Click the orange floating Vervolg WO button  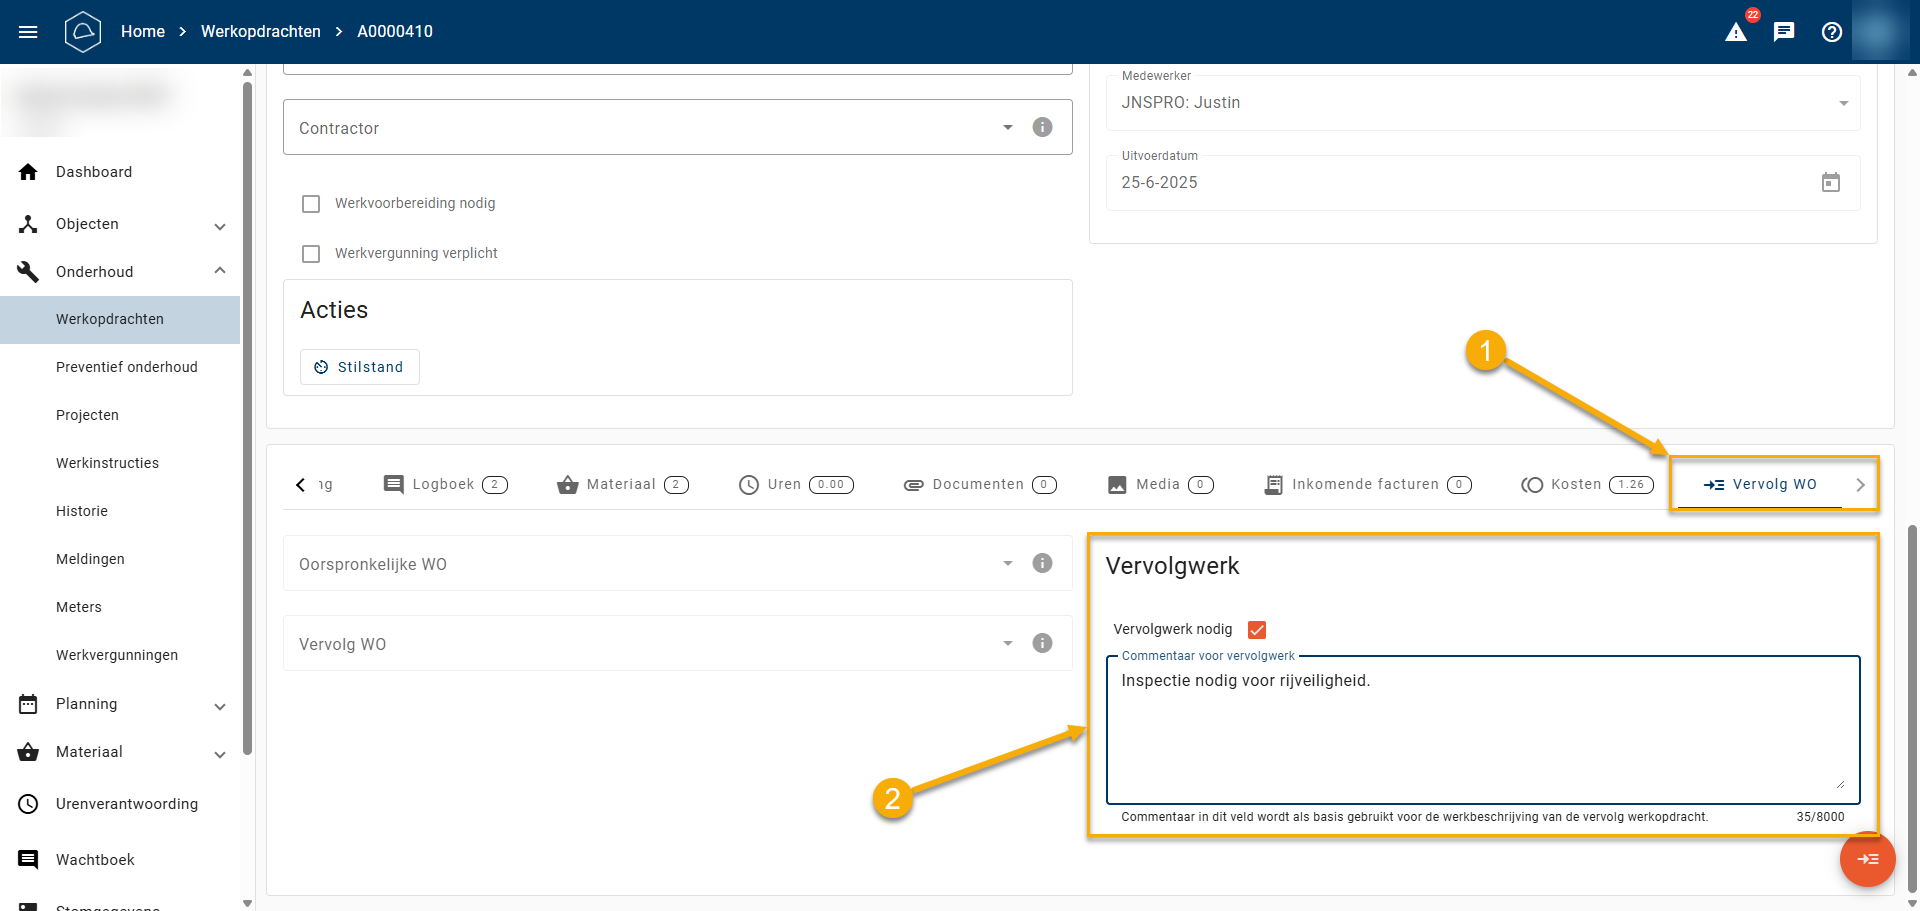click(1867, 859)
